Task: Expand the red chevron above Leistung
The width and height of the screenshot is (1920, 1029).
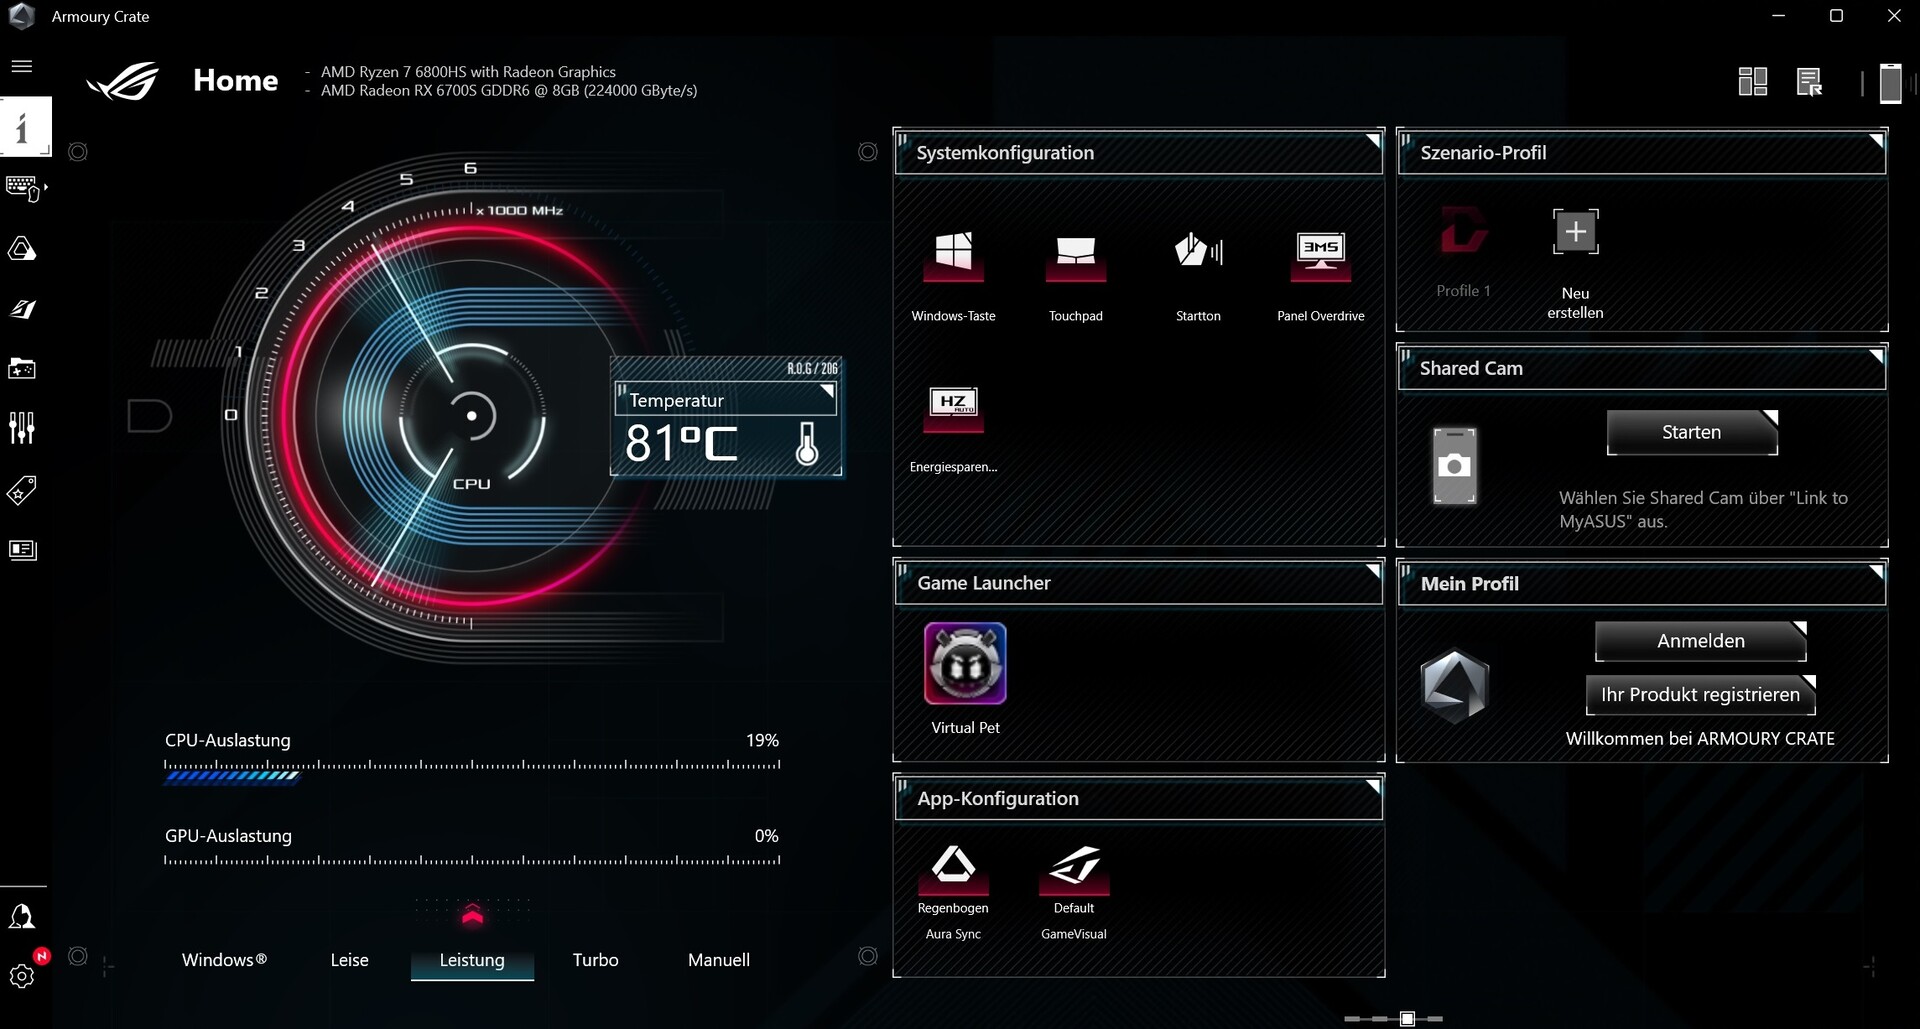Action: coord(473,914)
